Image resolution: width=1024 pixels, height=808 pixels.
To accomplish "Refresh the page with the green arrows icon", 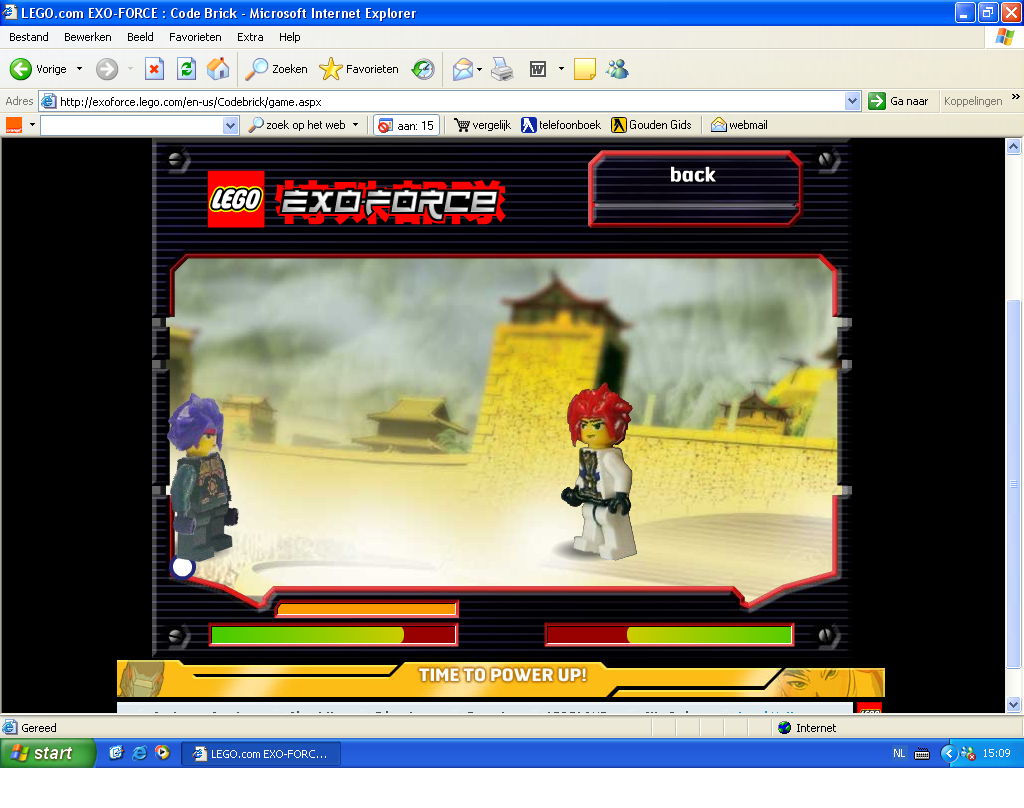I will tap(187, 69).
